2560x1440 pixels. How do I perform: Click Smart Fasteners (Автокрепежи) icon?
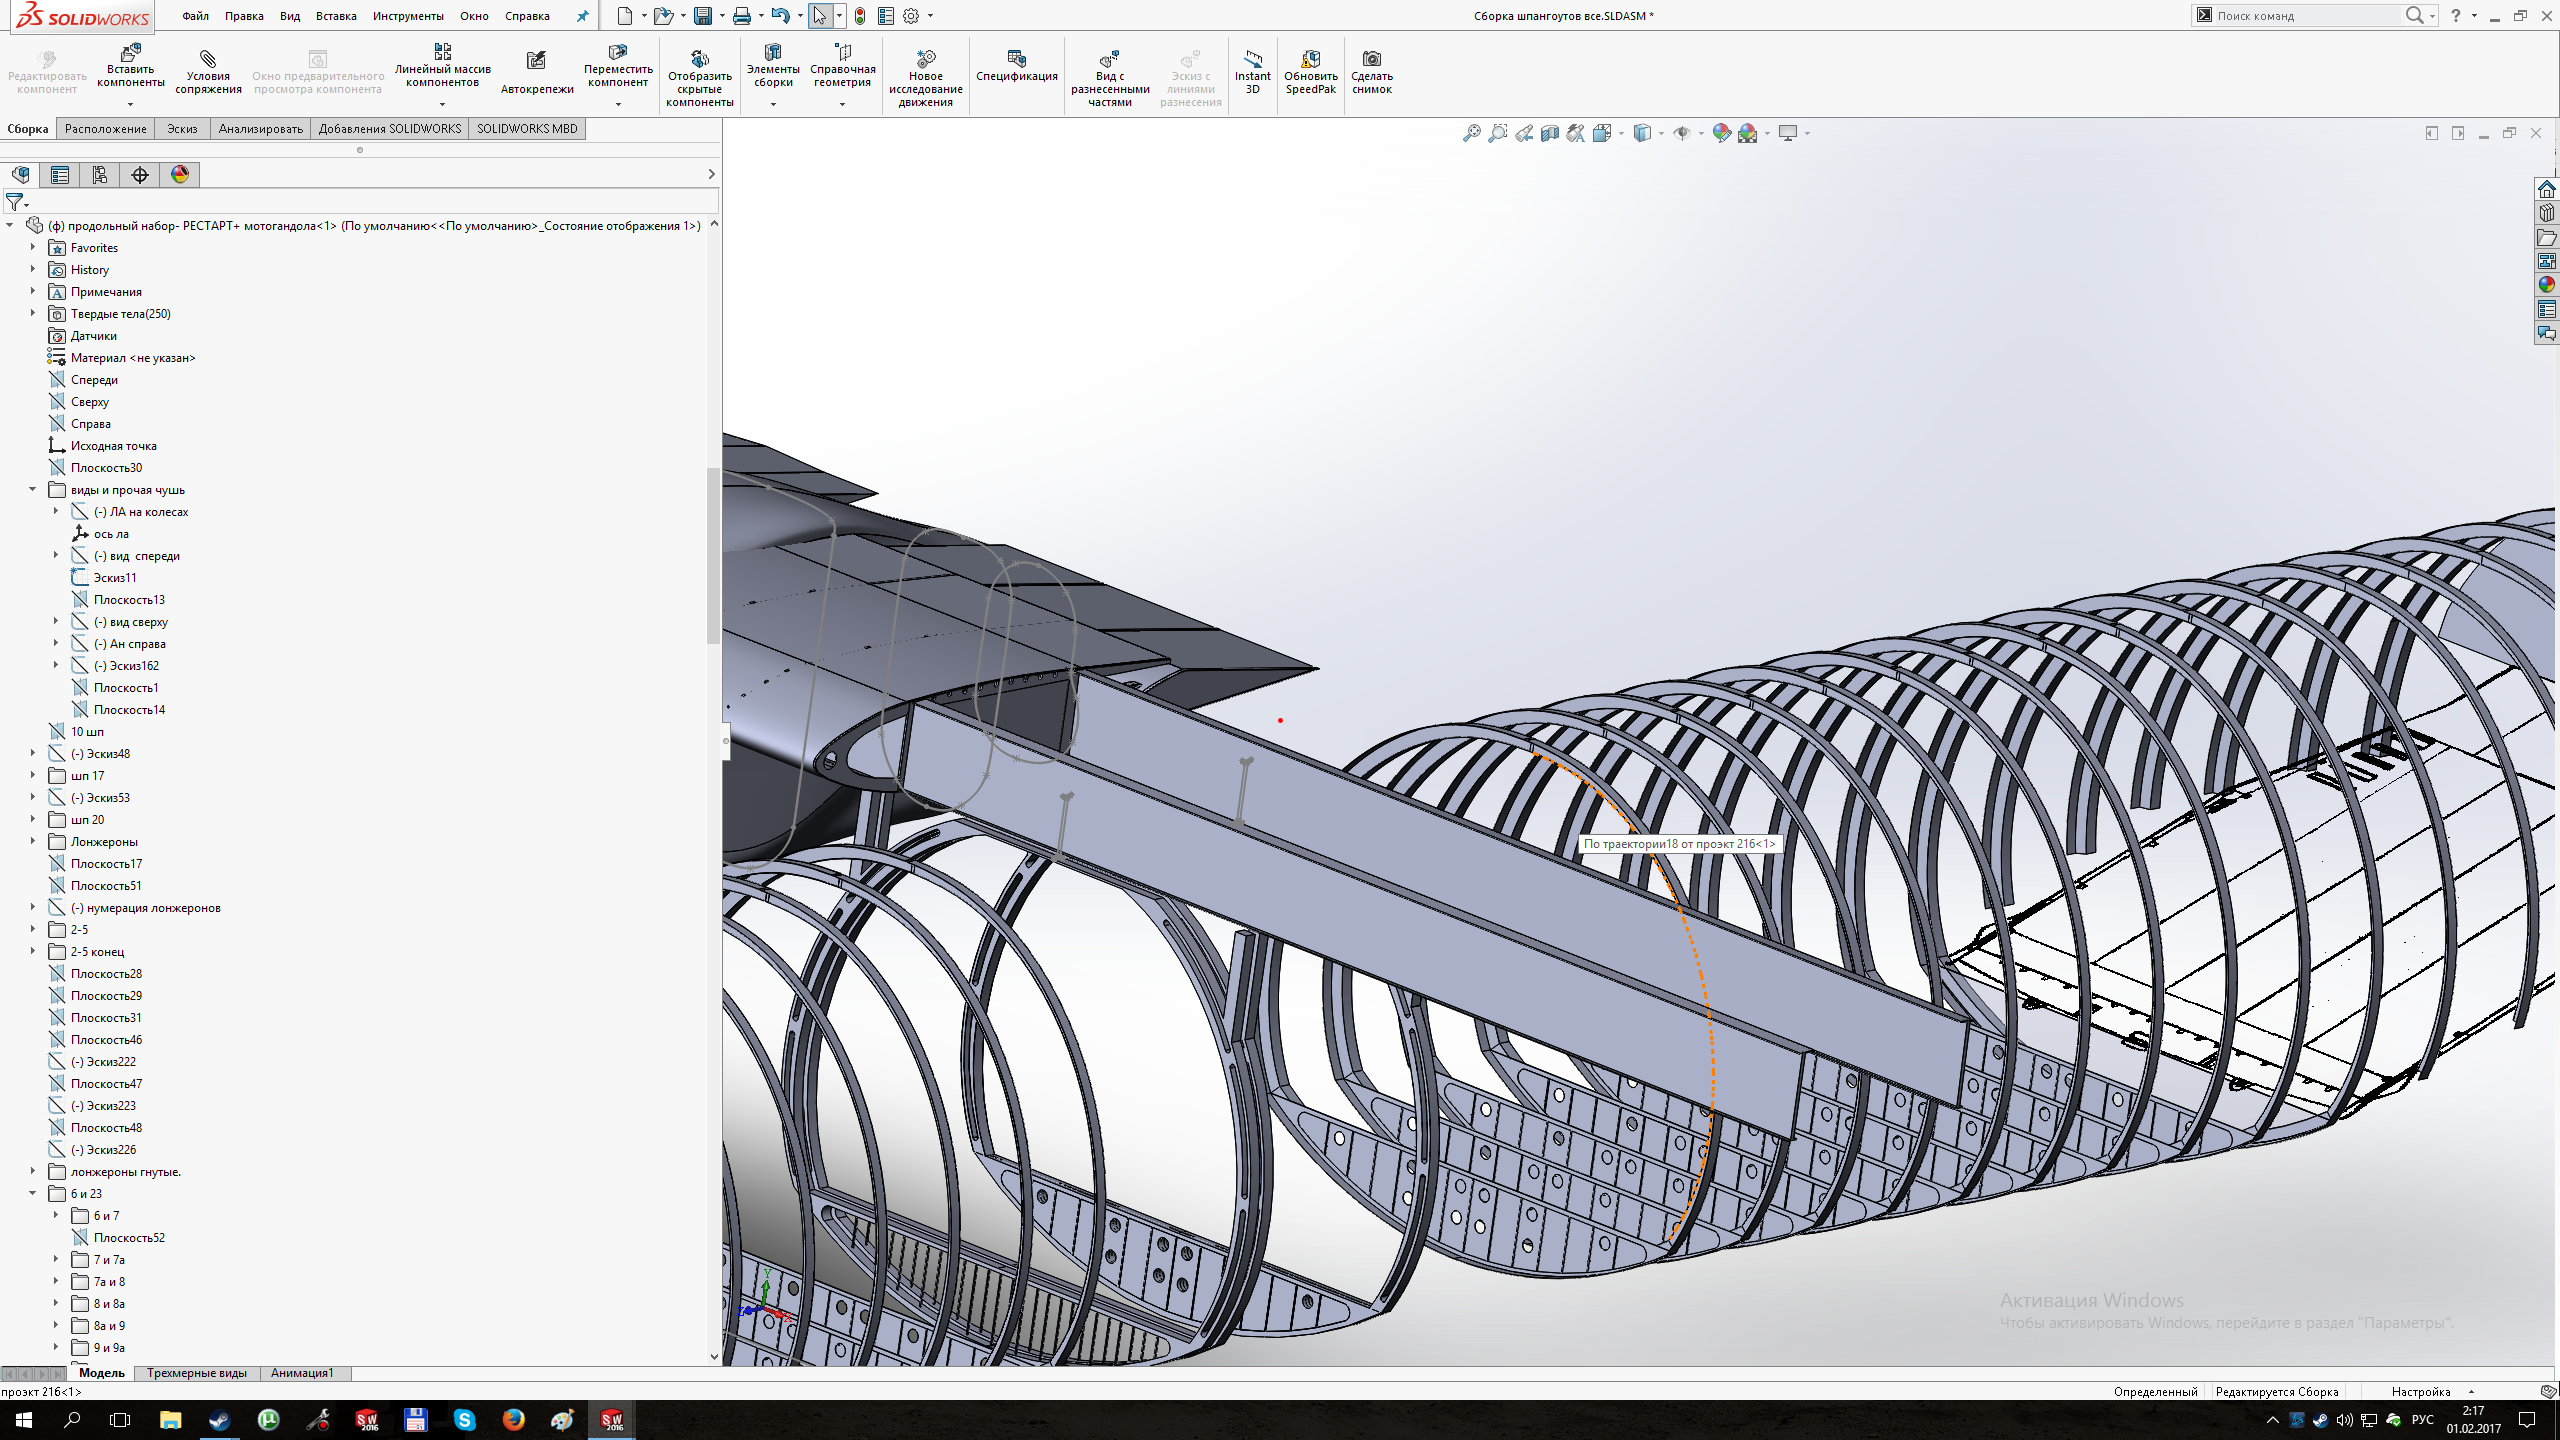[x=537, y=61]
